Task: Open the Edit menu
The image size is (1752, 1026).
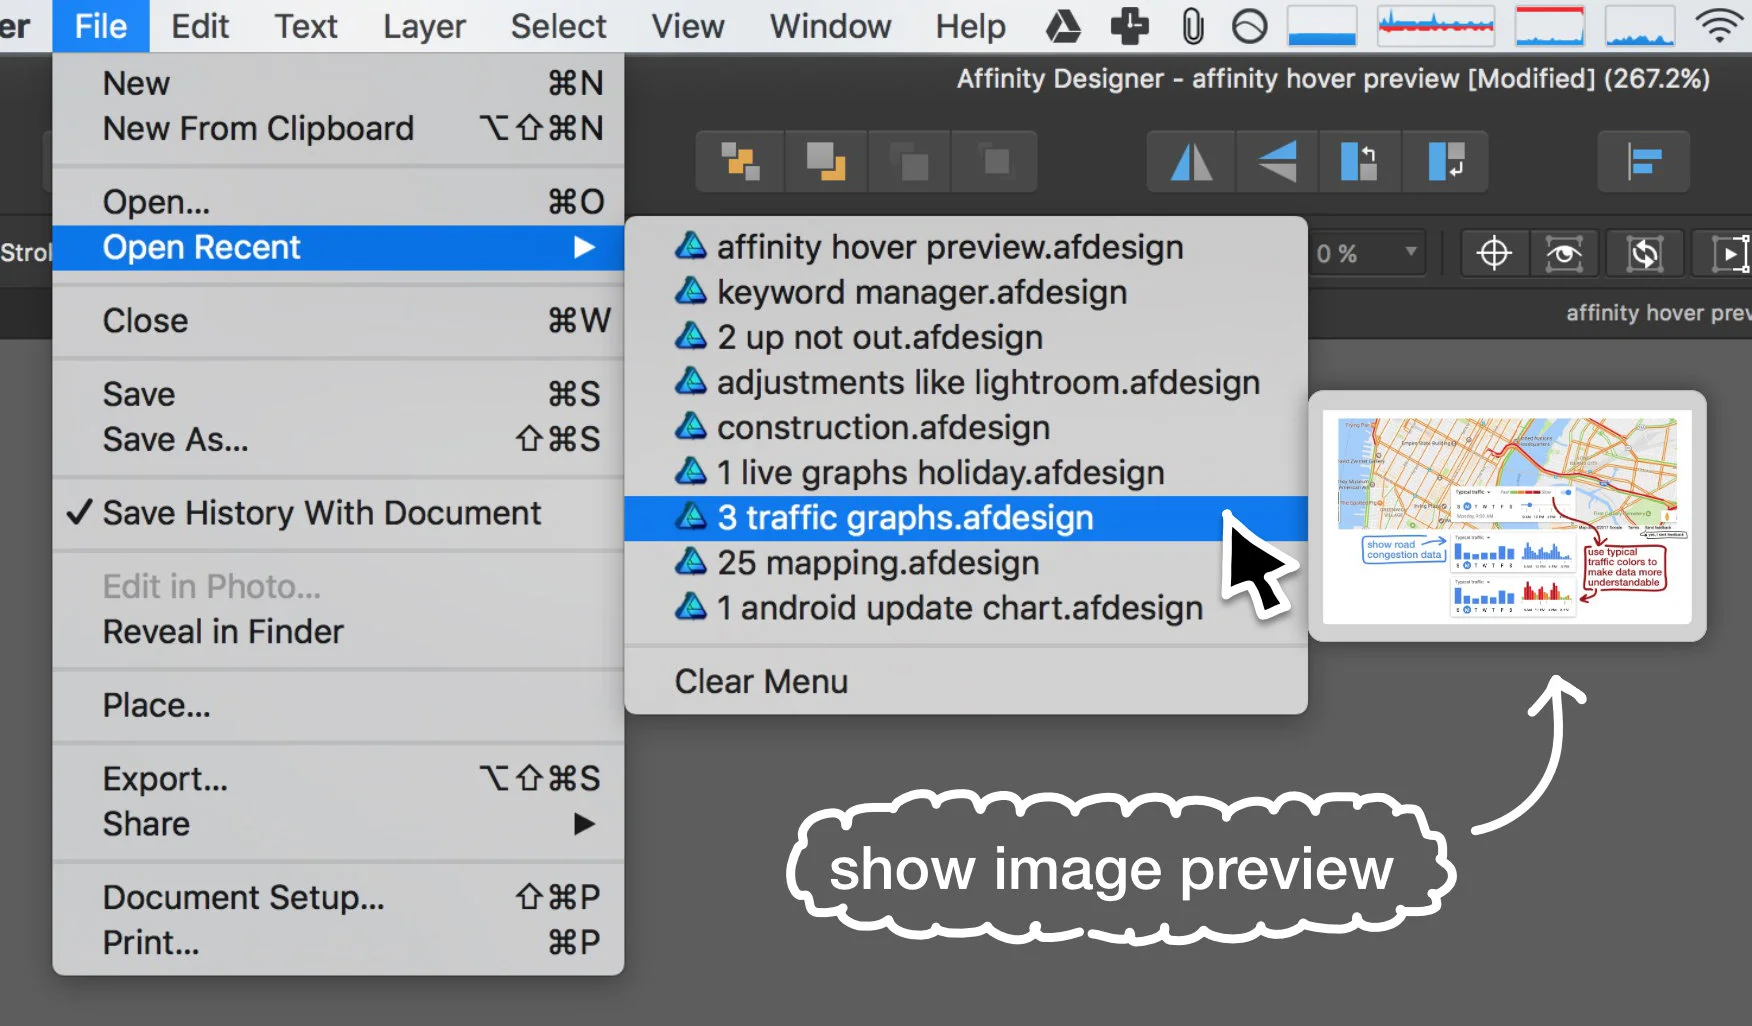Action: (200, 26)
